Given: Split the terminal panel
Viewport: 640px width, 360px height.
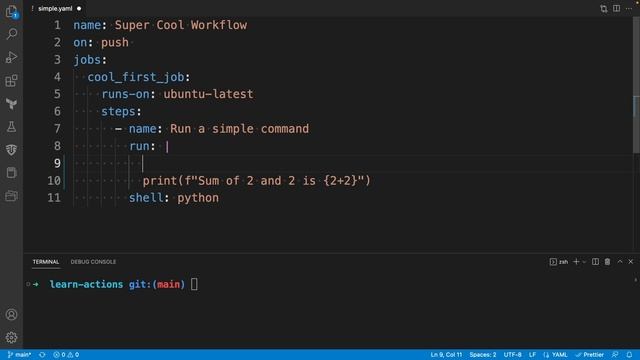Looking at the screenshot, I should pyautogui.click(x=596, y=262).
